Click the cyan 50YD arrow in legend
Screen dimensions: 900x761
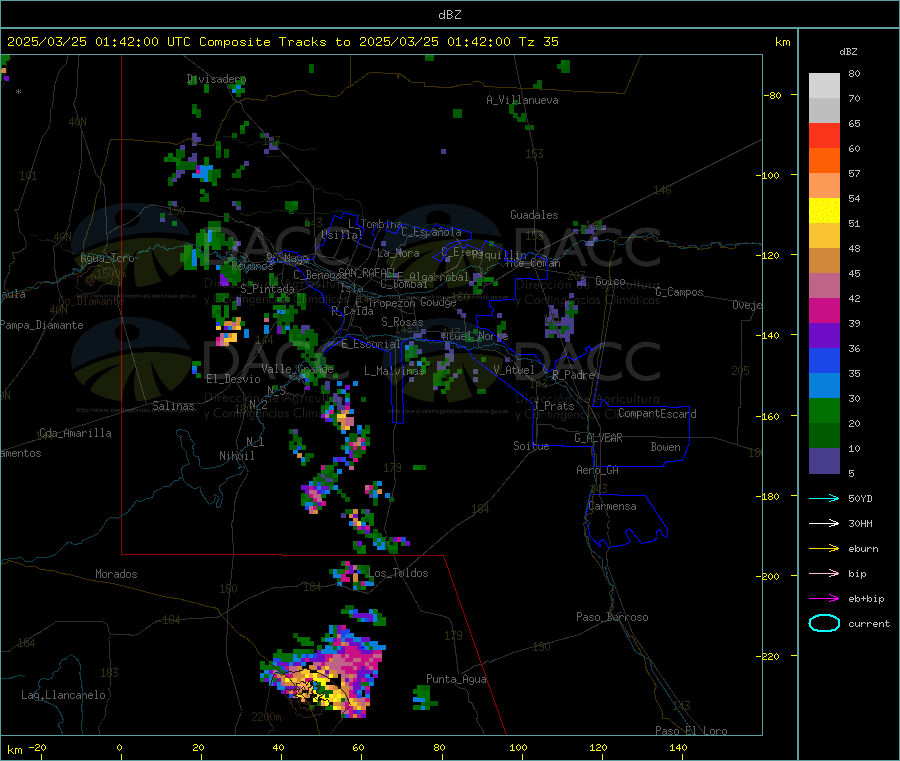click(x=824, y=498)
